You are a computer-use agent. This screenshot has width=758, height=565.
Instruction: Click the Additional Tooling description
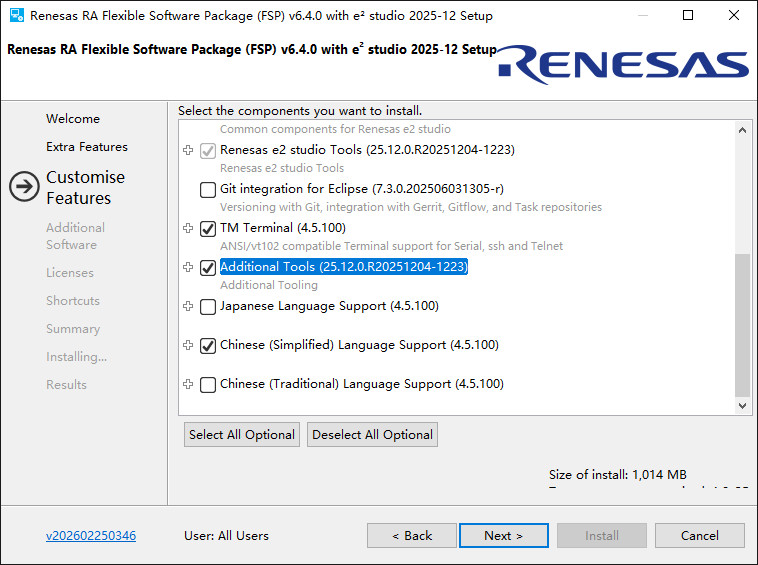269,285
